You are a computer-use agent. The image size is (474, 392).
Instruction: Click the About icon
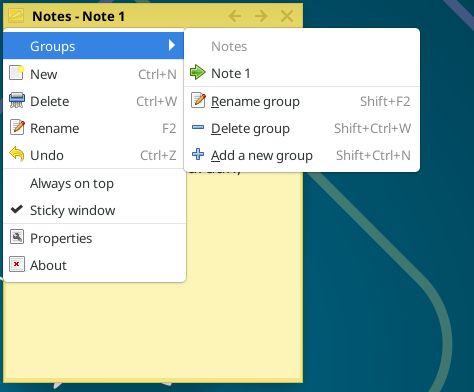tap(17, 264)
